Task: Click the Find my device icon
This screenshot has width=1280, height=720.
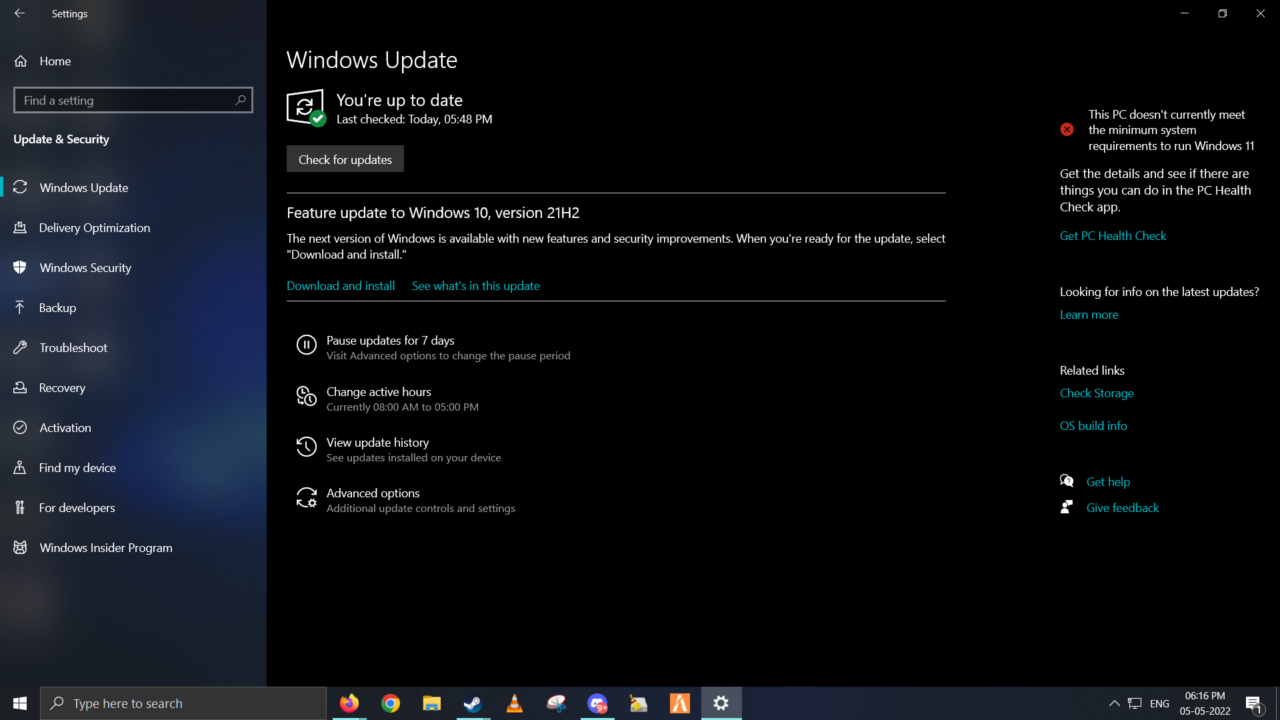Action: (x=20, y=468)
